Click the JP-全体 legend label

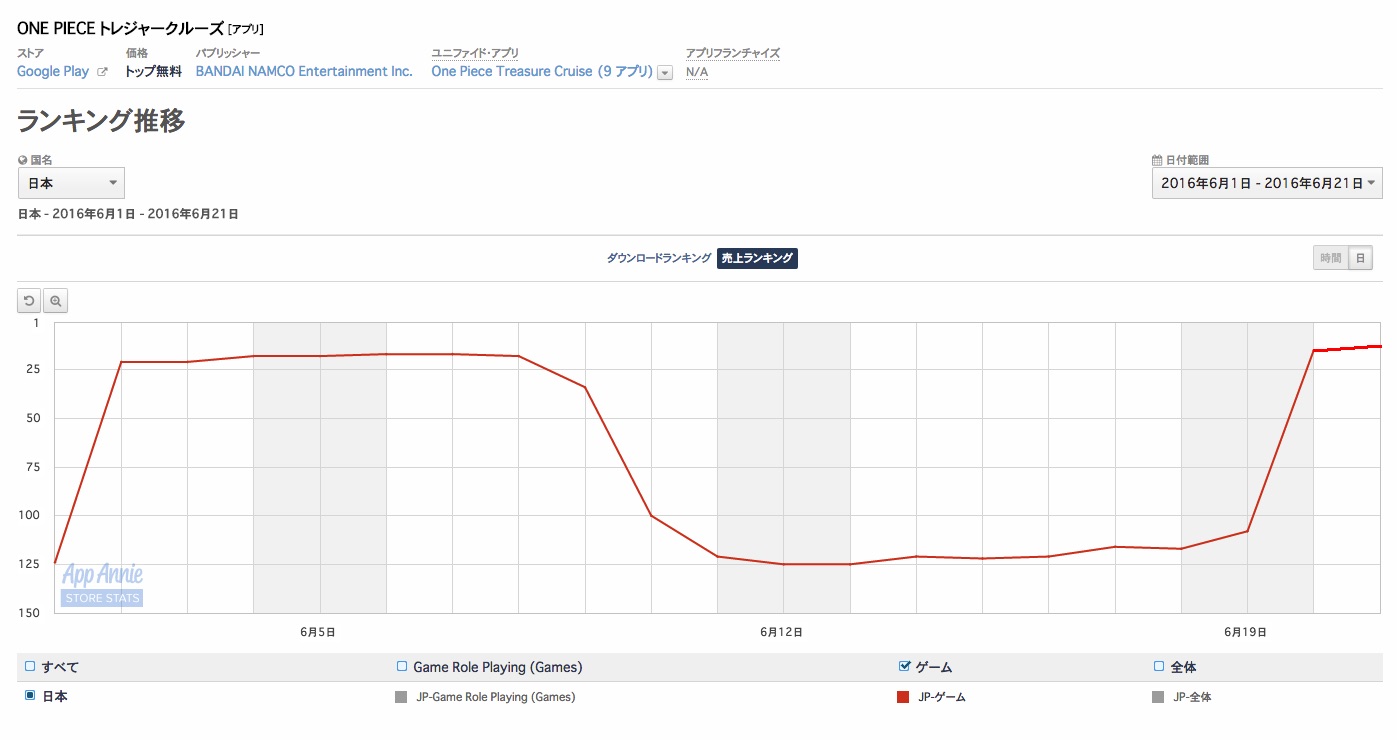coord(1192,697)
